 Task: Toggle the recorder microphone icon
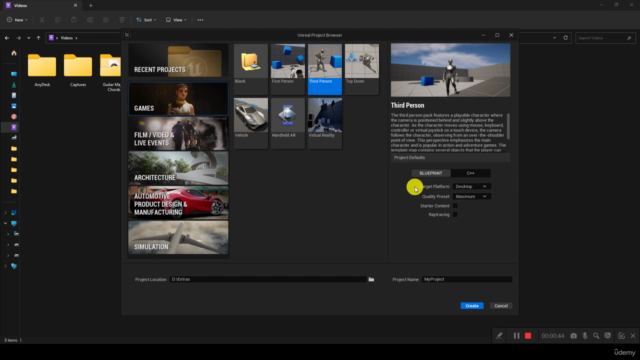point(585,336)
